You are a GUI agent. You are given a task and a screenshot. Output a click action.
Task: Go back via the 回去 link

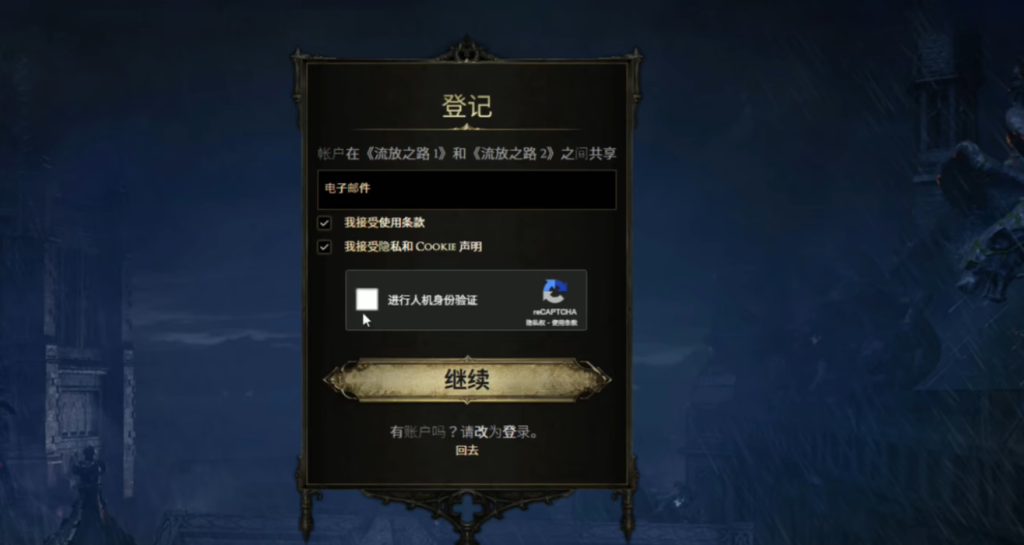coord(467,450)
